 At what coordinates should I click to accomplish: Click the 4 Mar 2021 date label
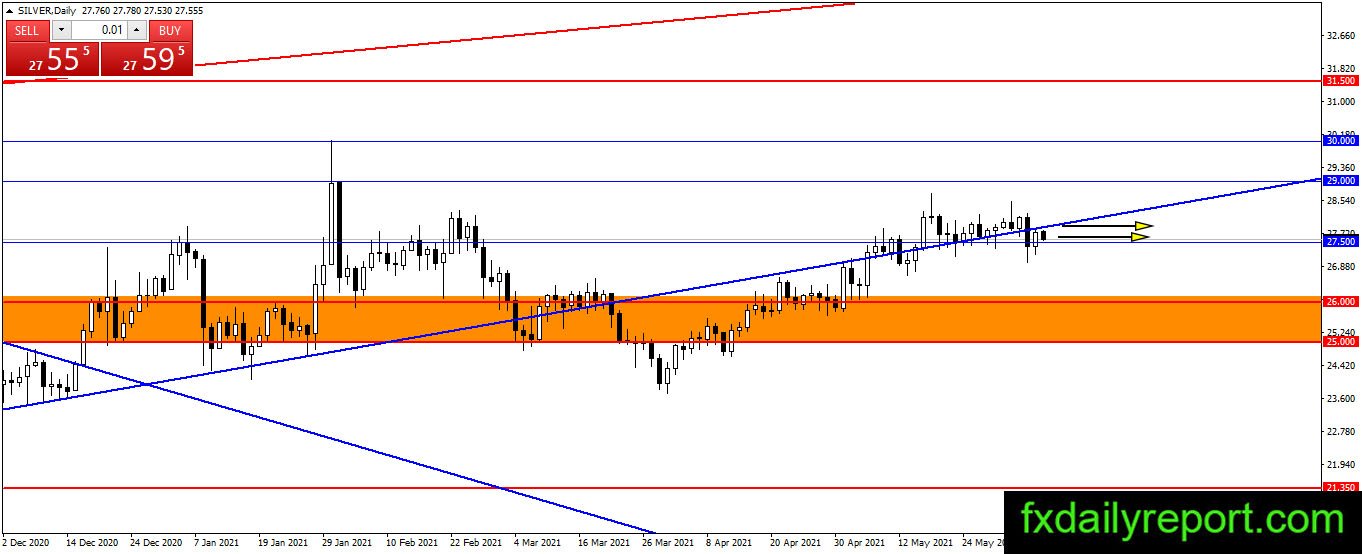pos(537,543)
